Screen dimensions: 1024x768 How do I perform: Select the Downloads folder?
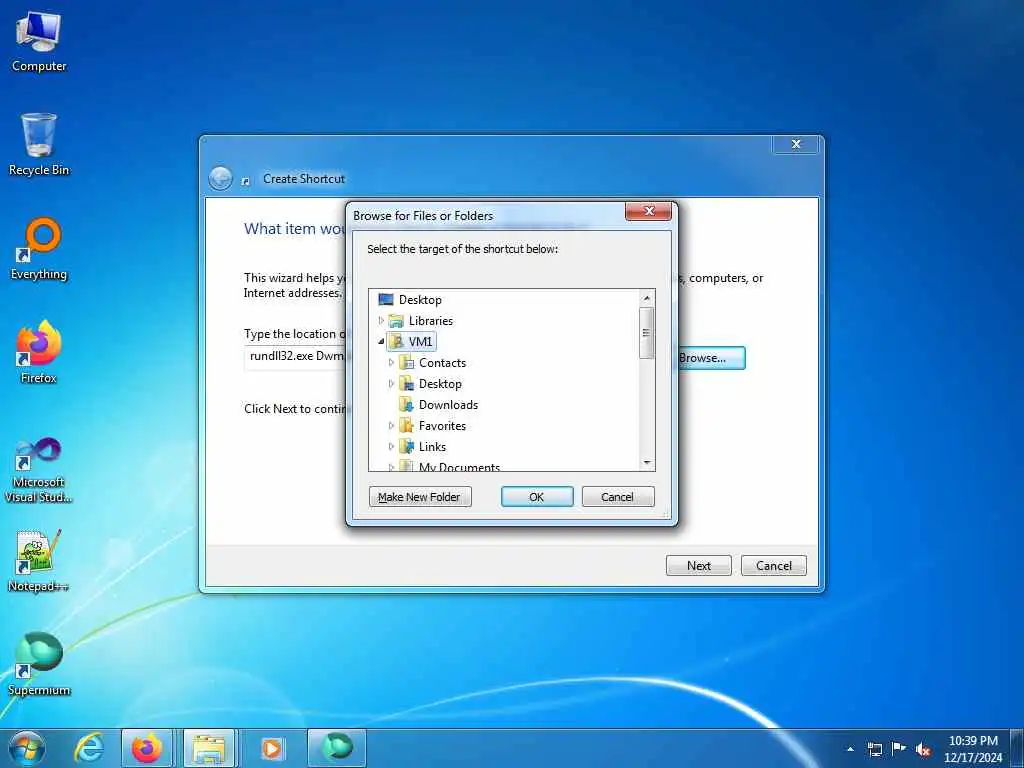(438, 404)
